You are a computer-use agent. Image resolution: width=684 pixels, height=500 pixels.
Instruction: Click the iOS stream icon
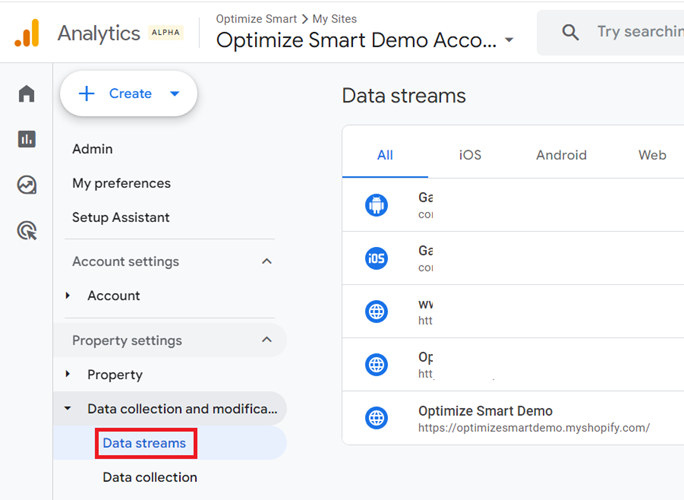pos(376,258)
